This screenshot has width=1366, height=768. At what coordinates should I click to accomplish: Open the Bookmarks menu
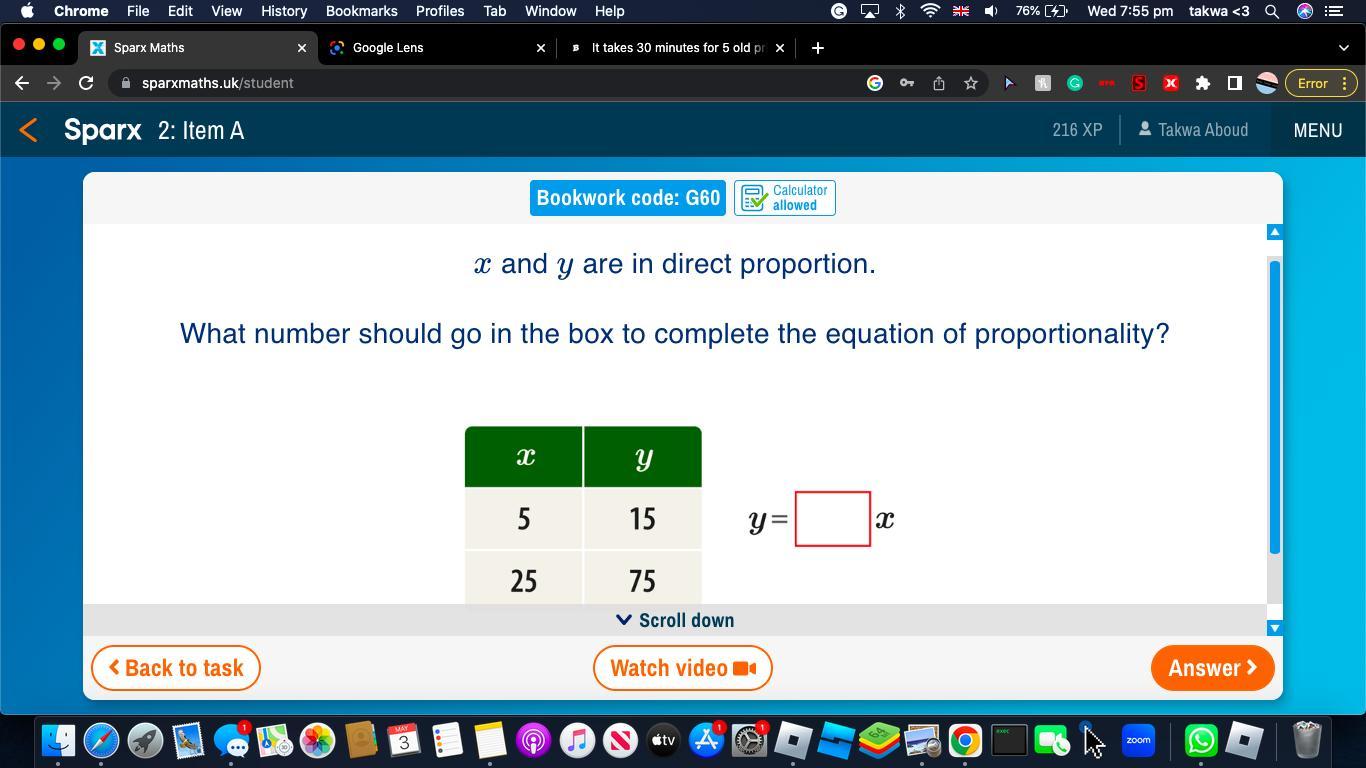[x=361, y=11]
